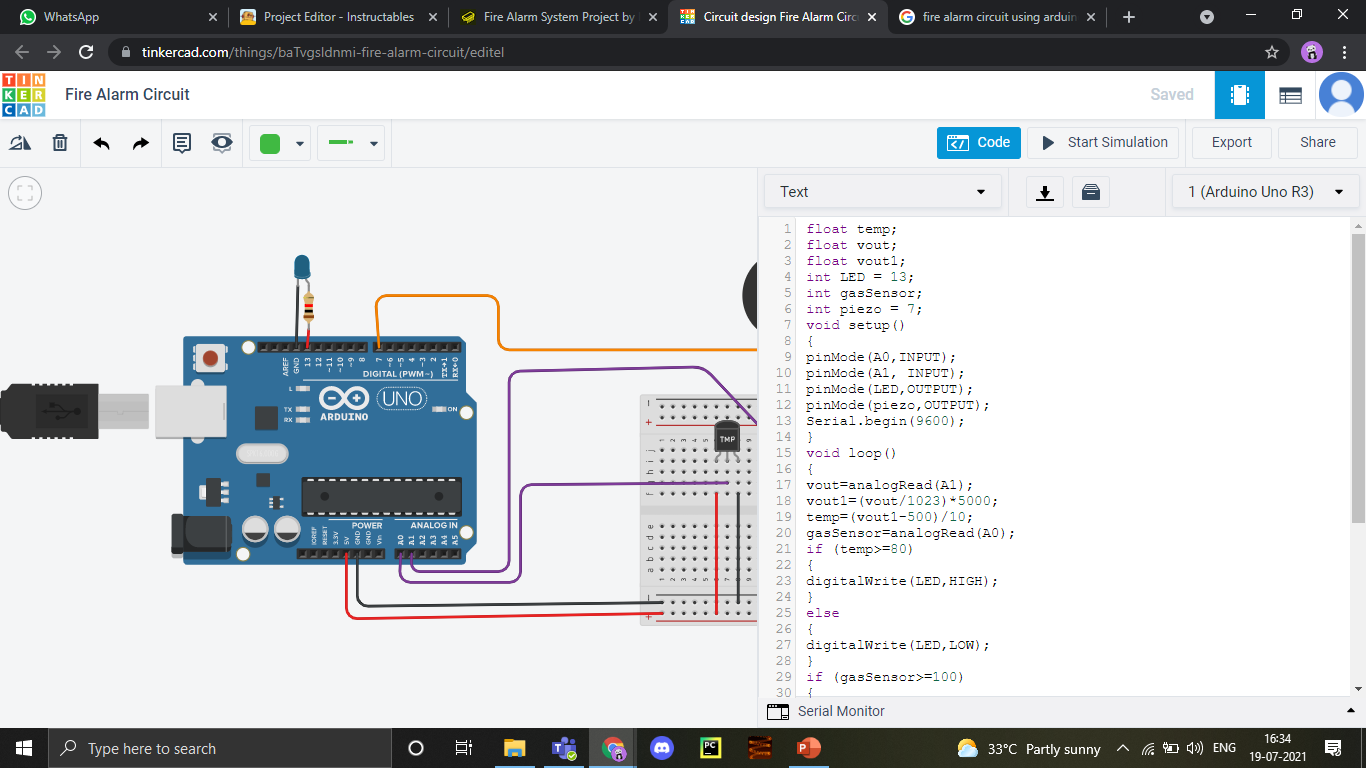Click the Share button
Viewport: 1366px width, 768px height.
(x=1318, y=143)
